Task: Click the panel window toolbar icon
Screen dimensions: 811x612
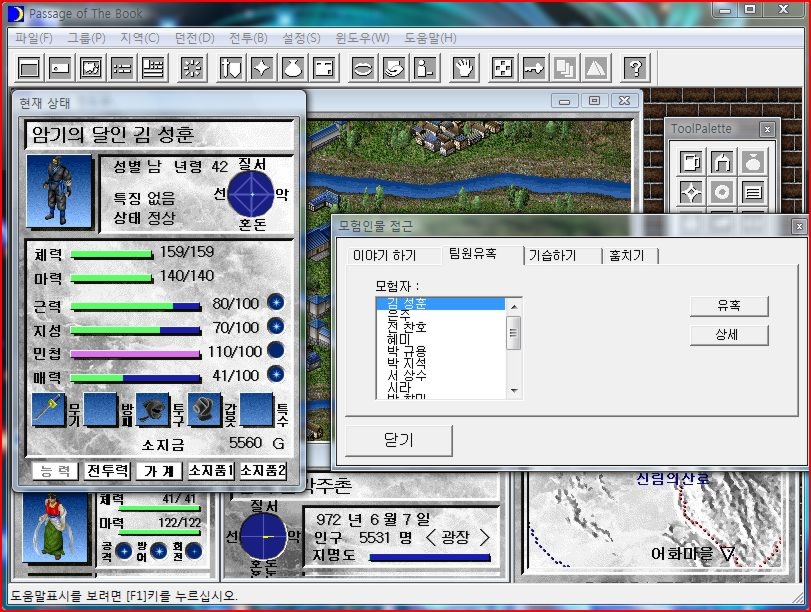Action: (x=324, y=68)
